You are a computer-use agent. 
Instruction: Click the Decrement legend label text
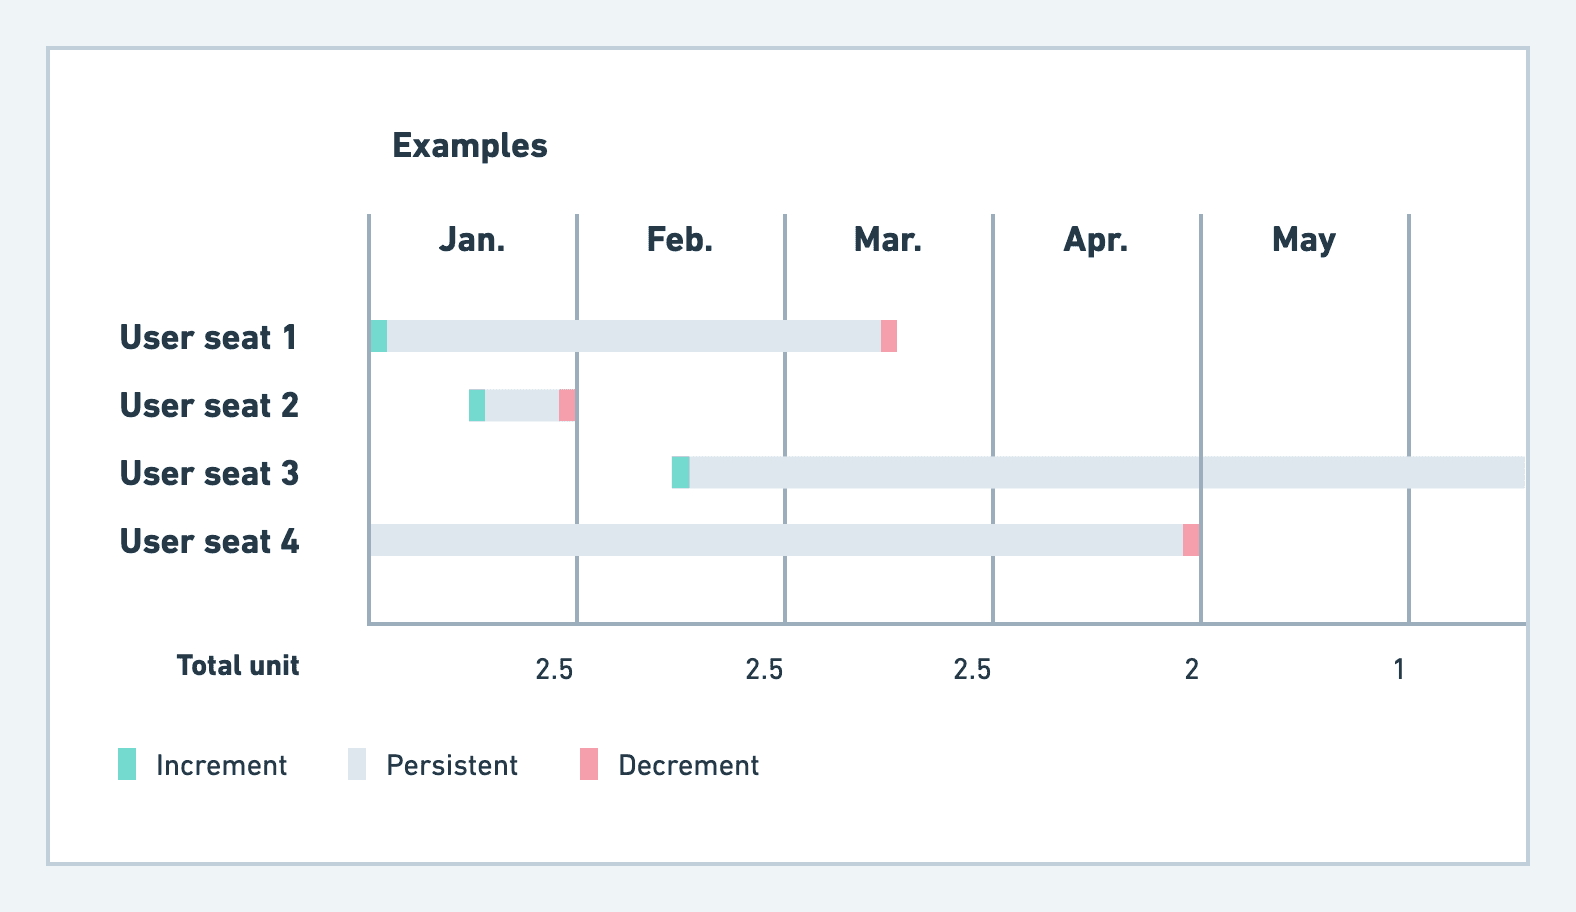point(689,765)
